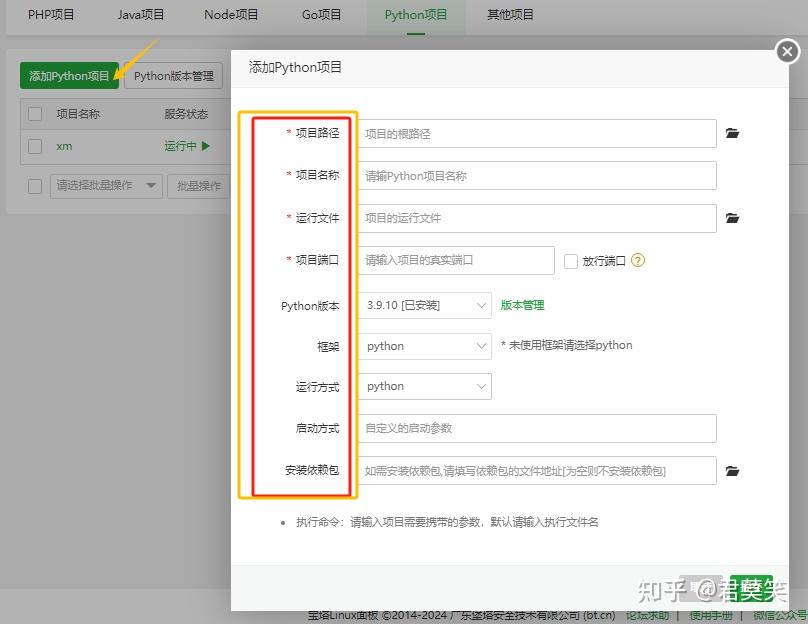Viewport: 808px width, 624px height.
Task: Click the 运行中 status link
Action: coord(180,146)
